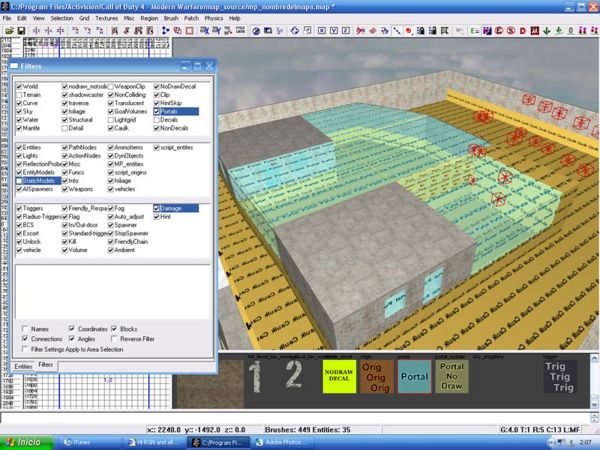
Task: Select the Filters tab
Action: [46, 365]
